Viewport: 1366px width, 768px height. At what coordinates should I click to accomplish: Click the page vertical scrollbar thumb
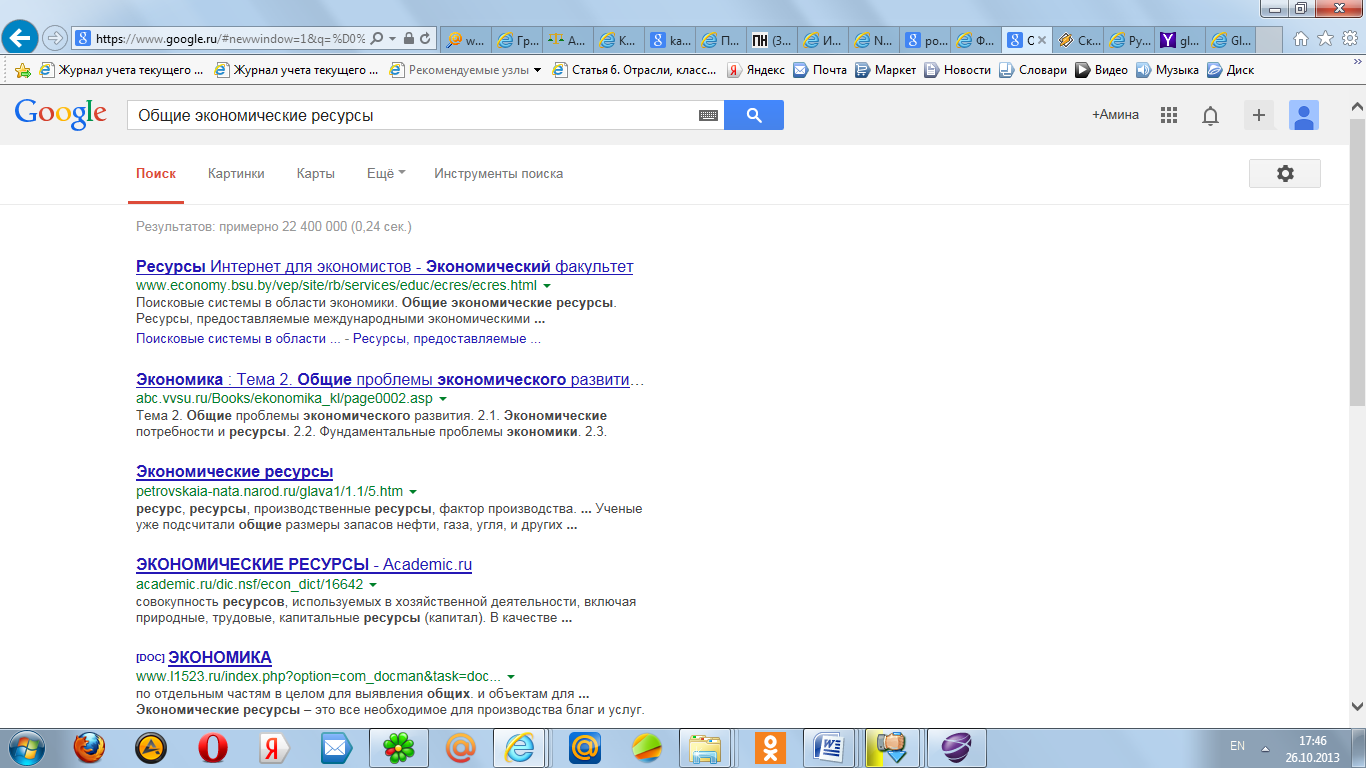[x=1357, y=260]
